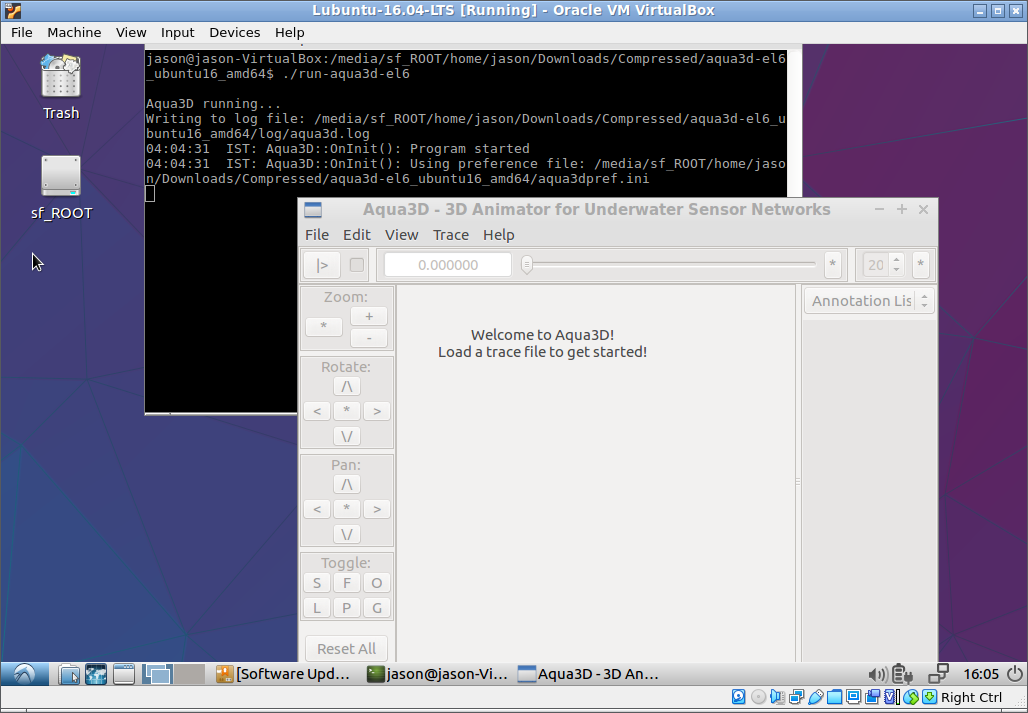
Task: Click the volume icon in system tray
Action: pos(877,674)
